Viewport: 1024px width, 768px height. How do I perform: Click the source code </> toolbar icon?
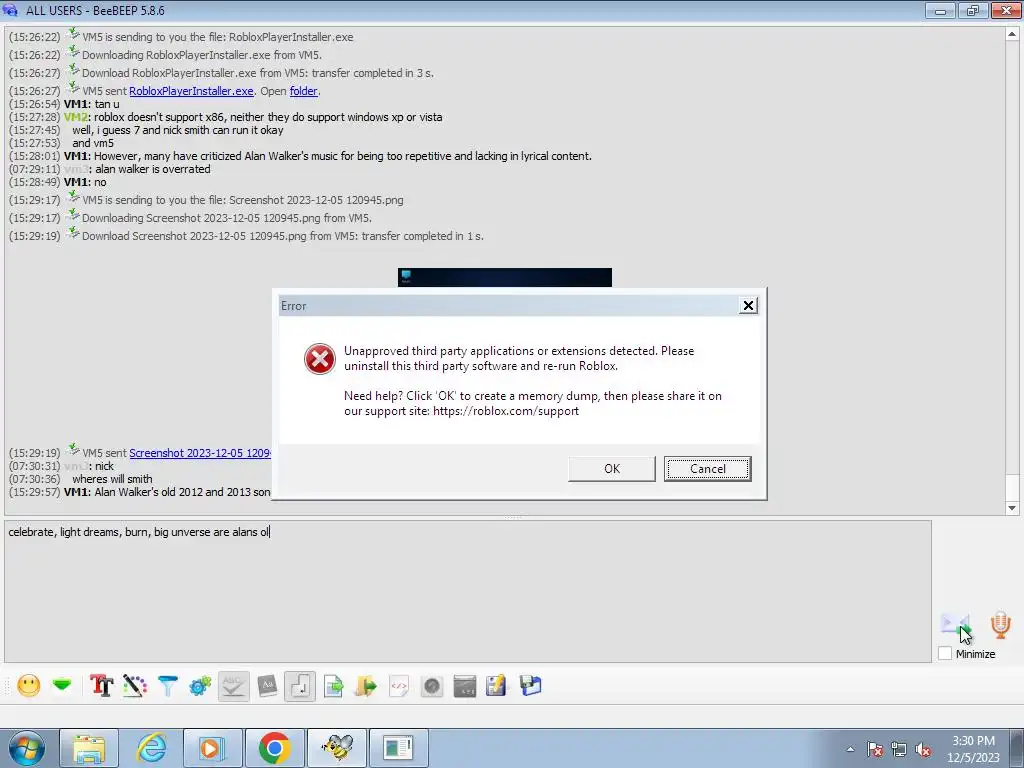click(399, 686)
